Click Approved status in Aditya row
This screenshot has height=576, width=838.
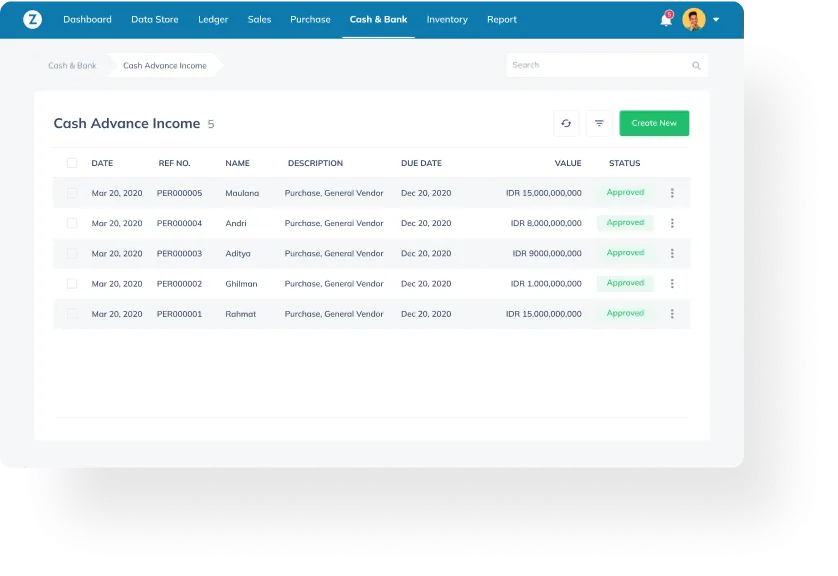[x=625, y=253]
